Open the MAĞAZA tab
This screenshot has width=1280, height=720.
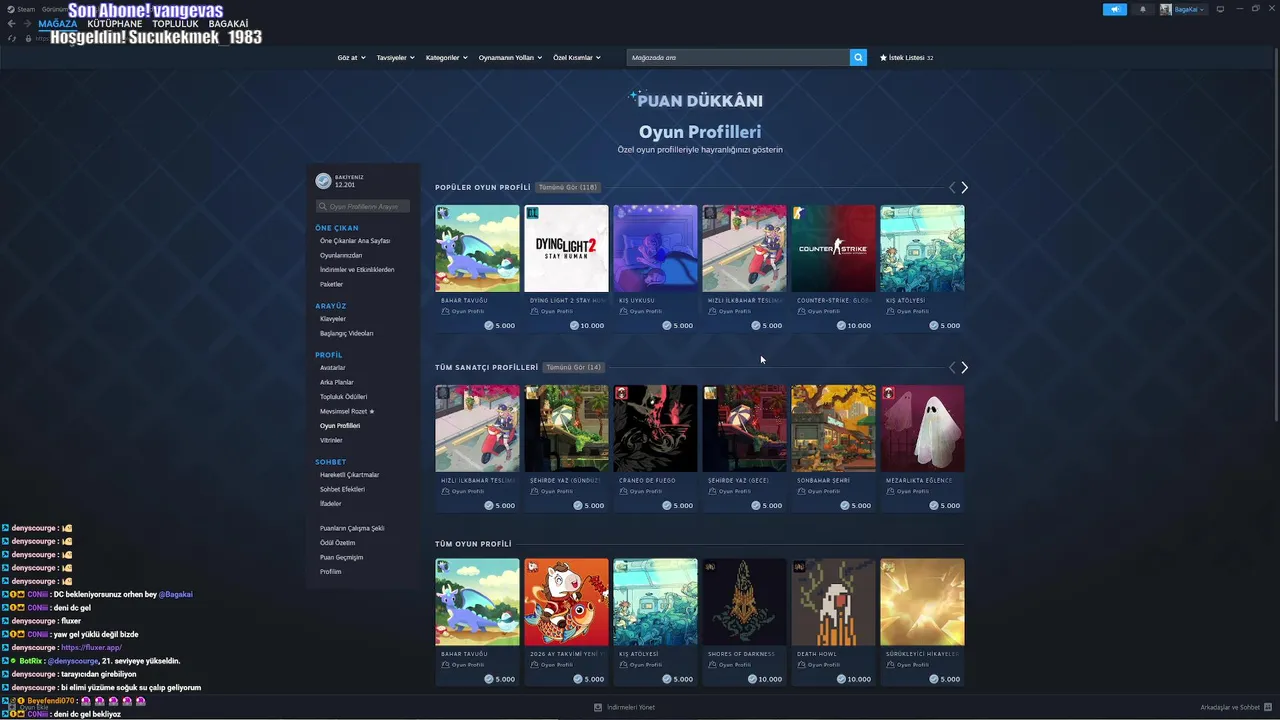coord(57,23)
